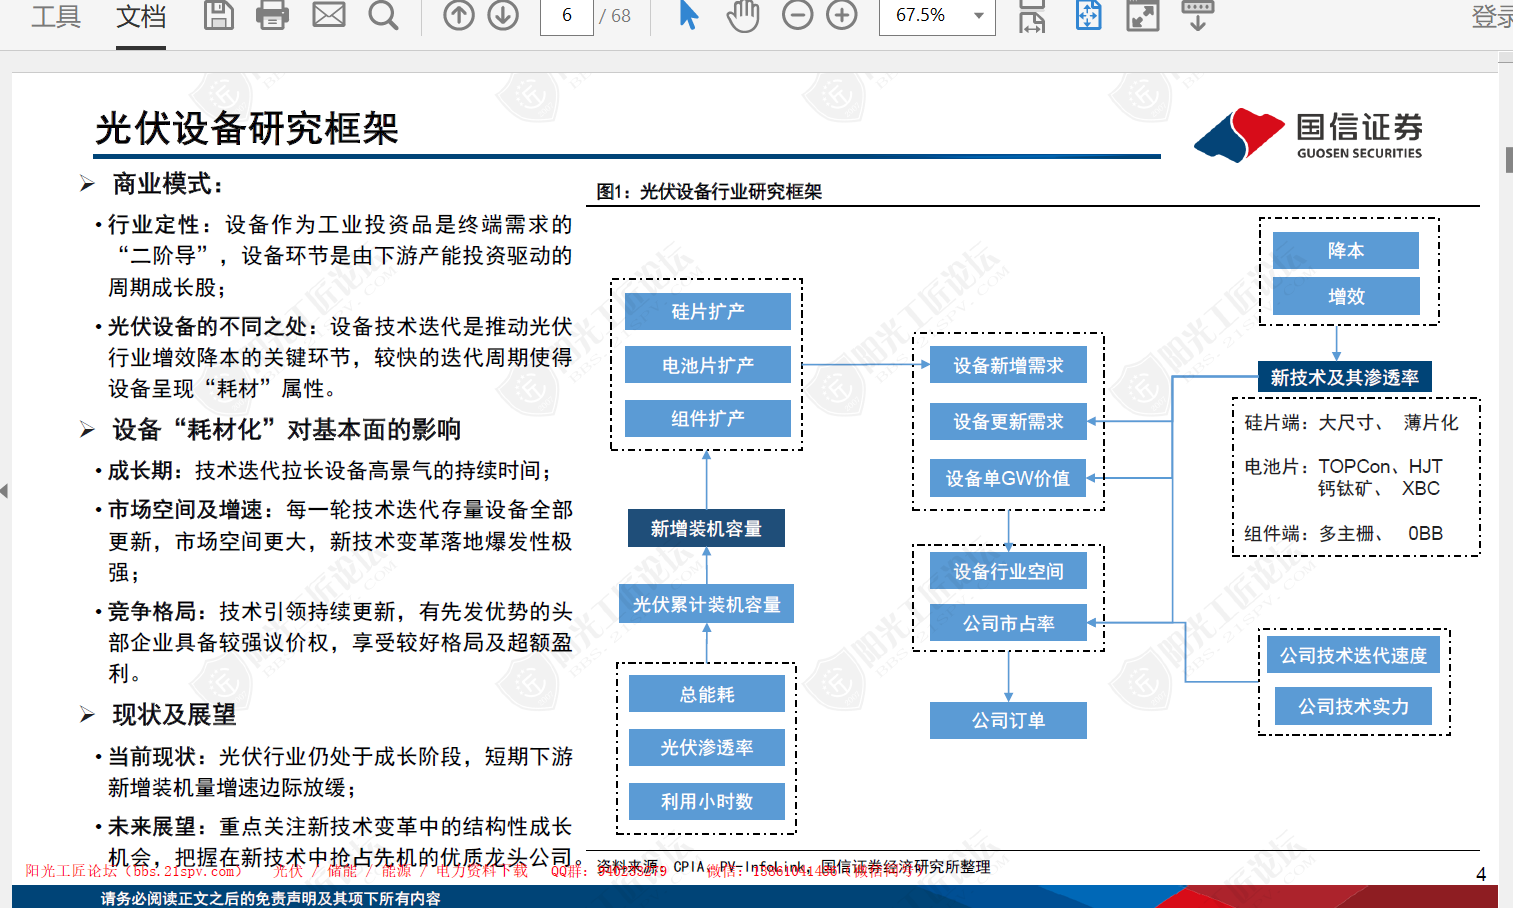Click the 设备新增需求 box

coord(1008,365)
